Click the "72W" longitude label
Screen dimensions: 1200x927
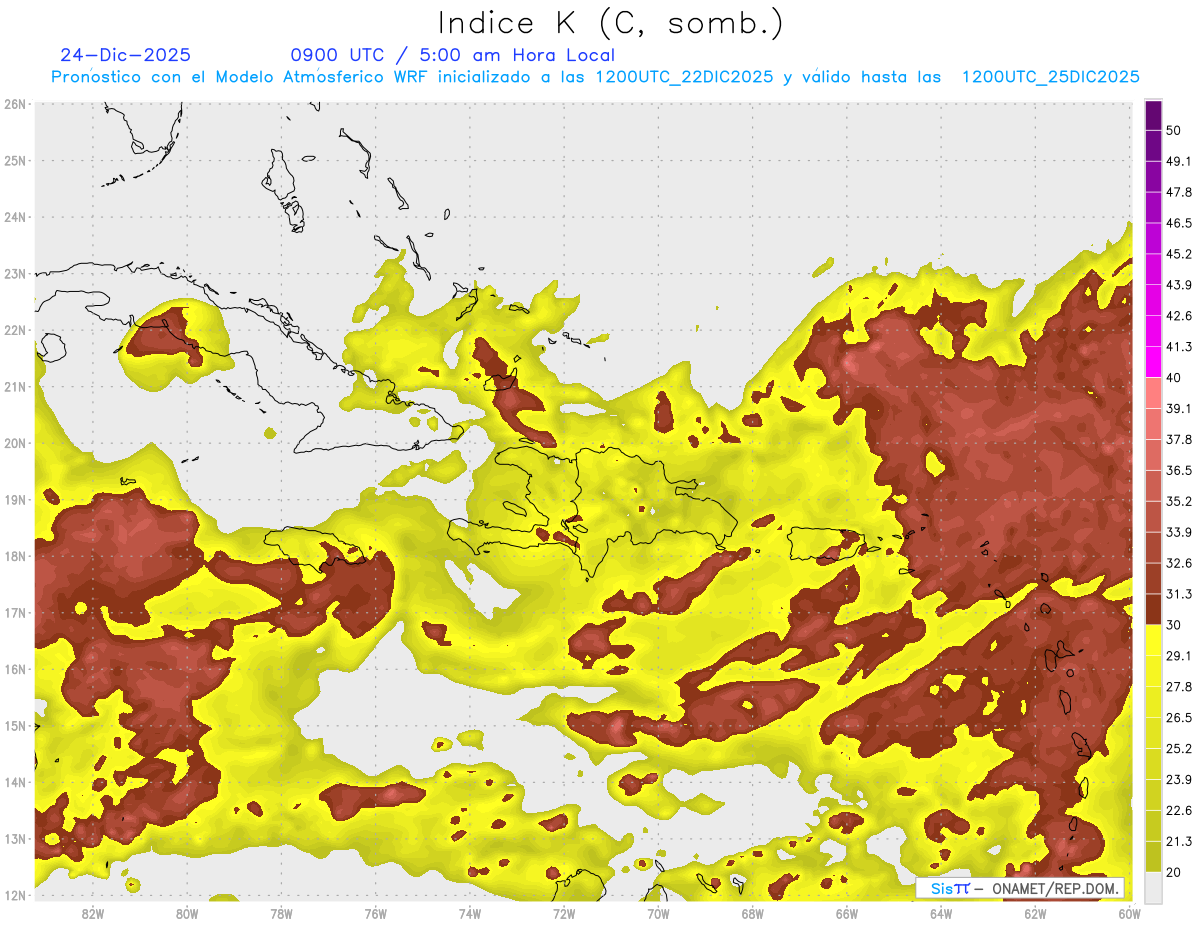tap(564, 914)
